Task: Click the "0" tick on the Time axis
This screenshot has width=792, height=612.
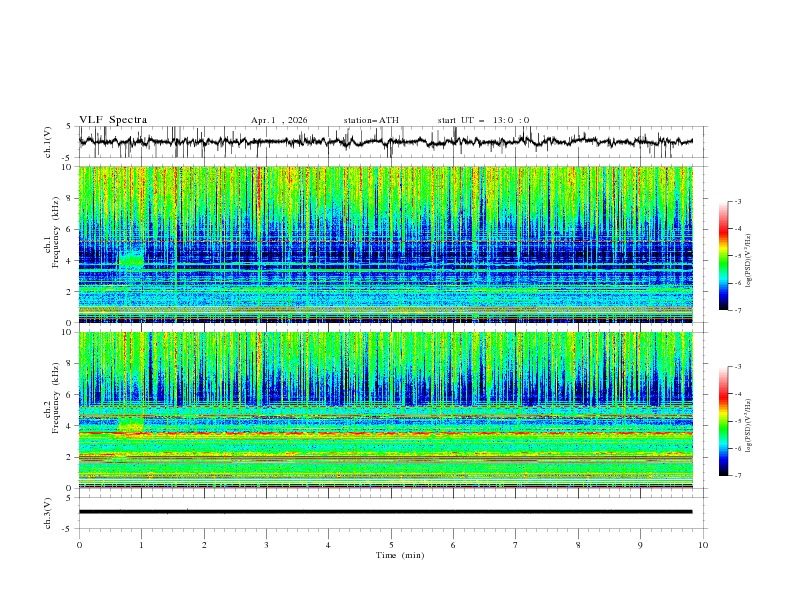Action: (x=79, y=545)
